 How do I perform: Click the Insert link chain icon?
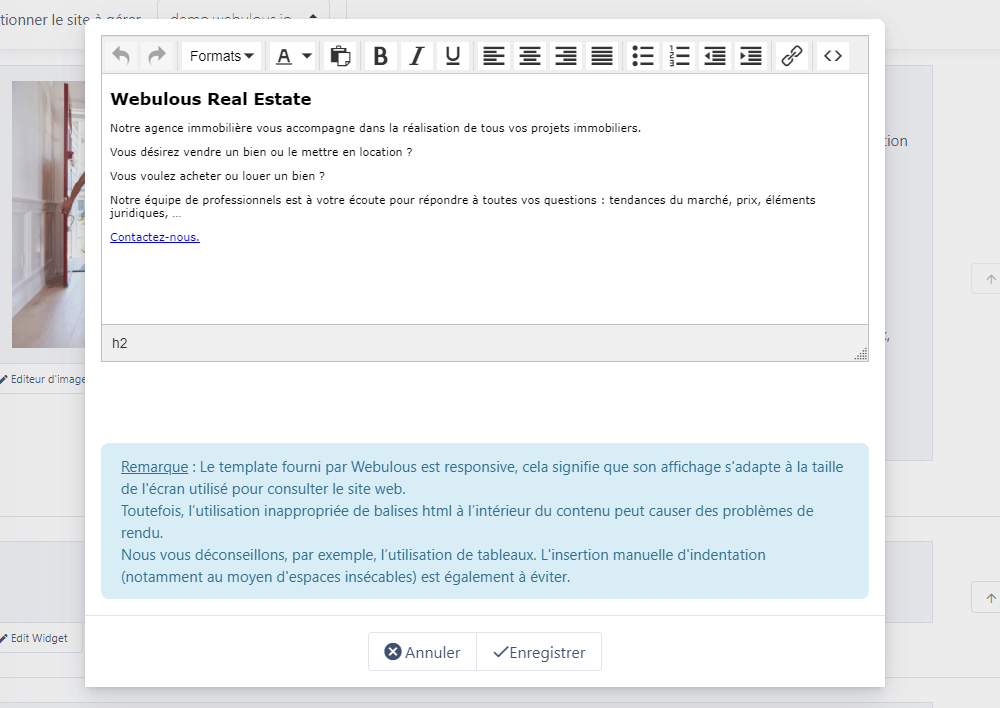(792, 56)
